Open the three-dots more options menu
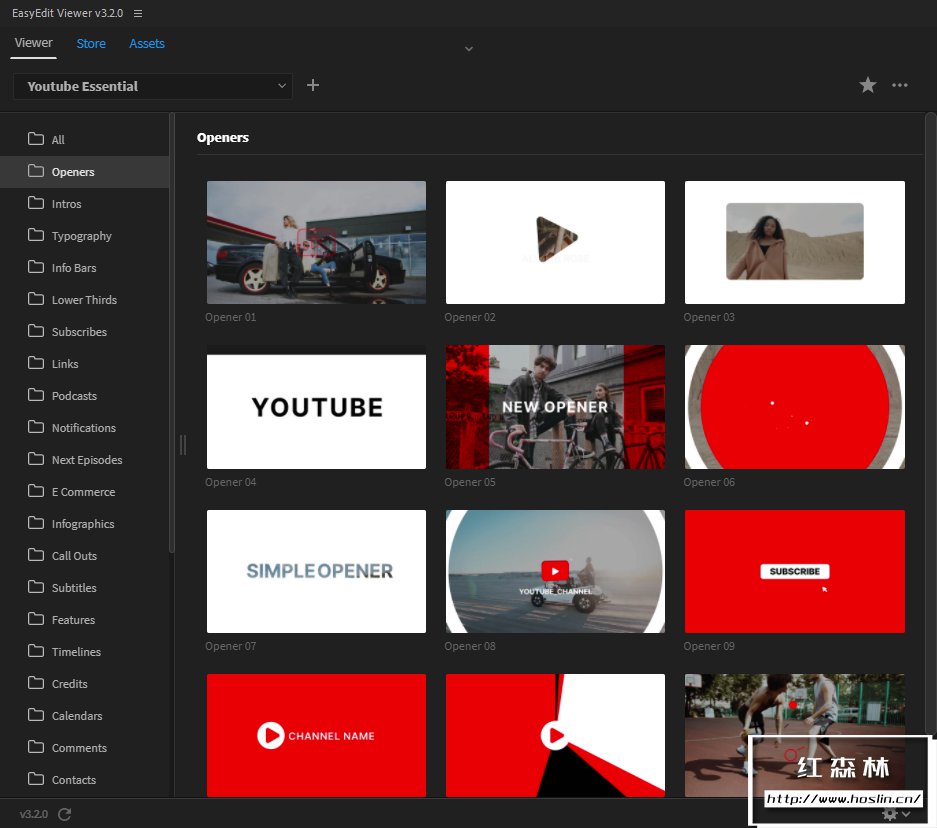This screenshot has width=937, height=828. 900,86
